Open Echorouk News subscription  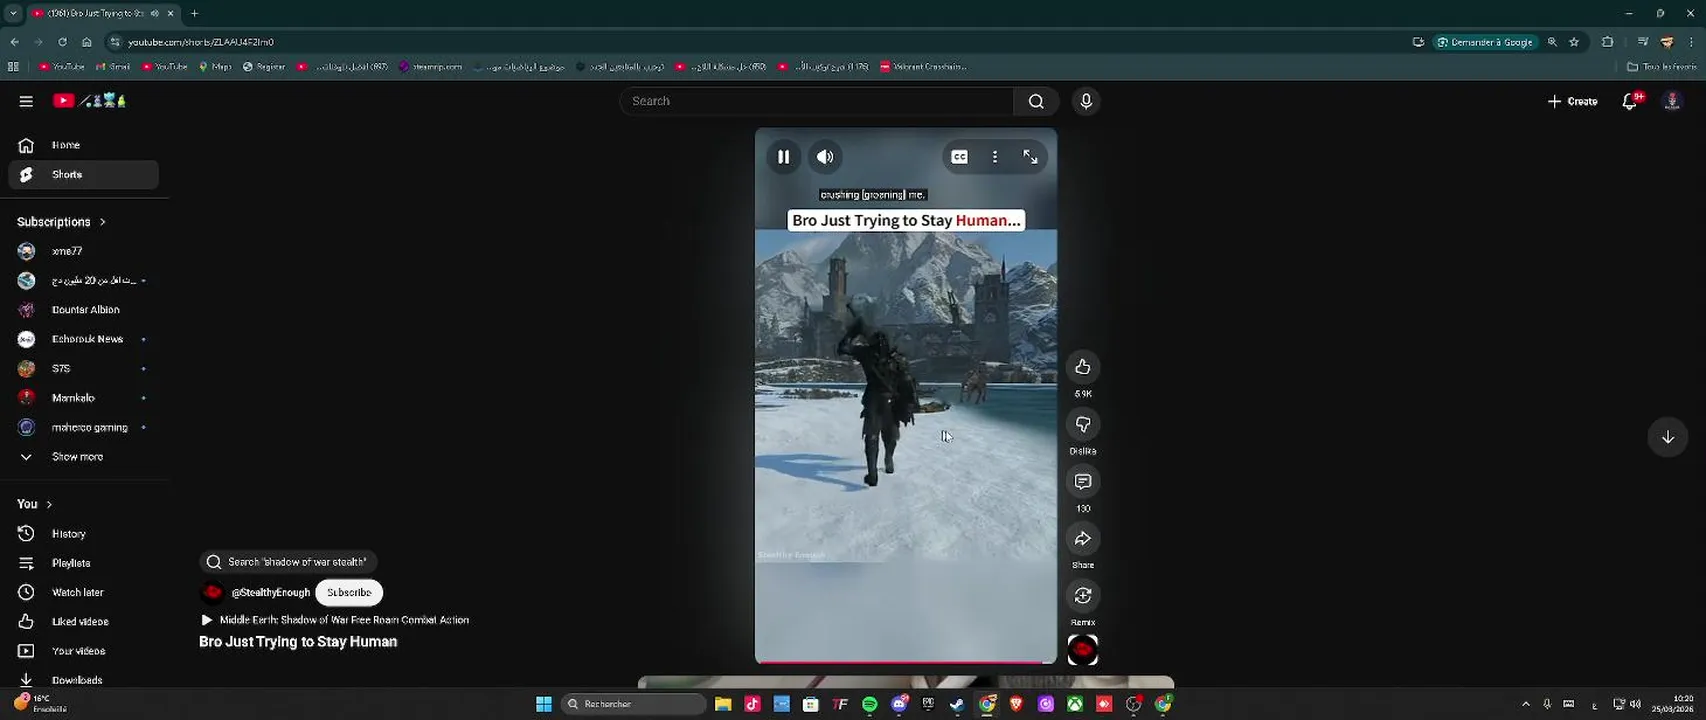click(84, 339)
